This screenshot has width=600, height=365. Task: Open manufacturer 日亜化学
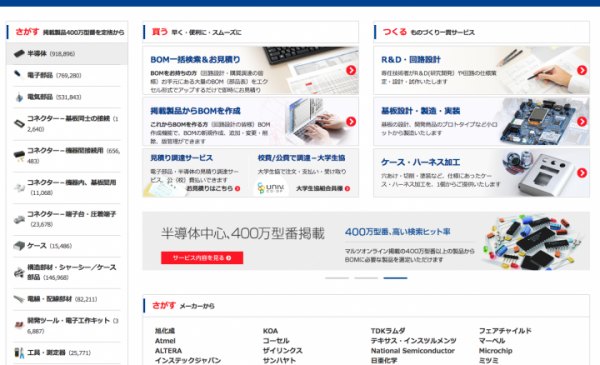[x=384, y=360]
